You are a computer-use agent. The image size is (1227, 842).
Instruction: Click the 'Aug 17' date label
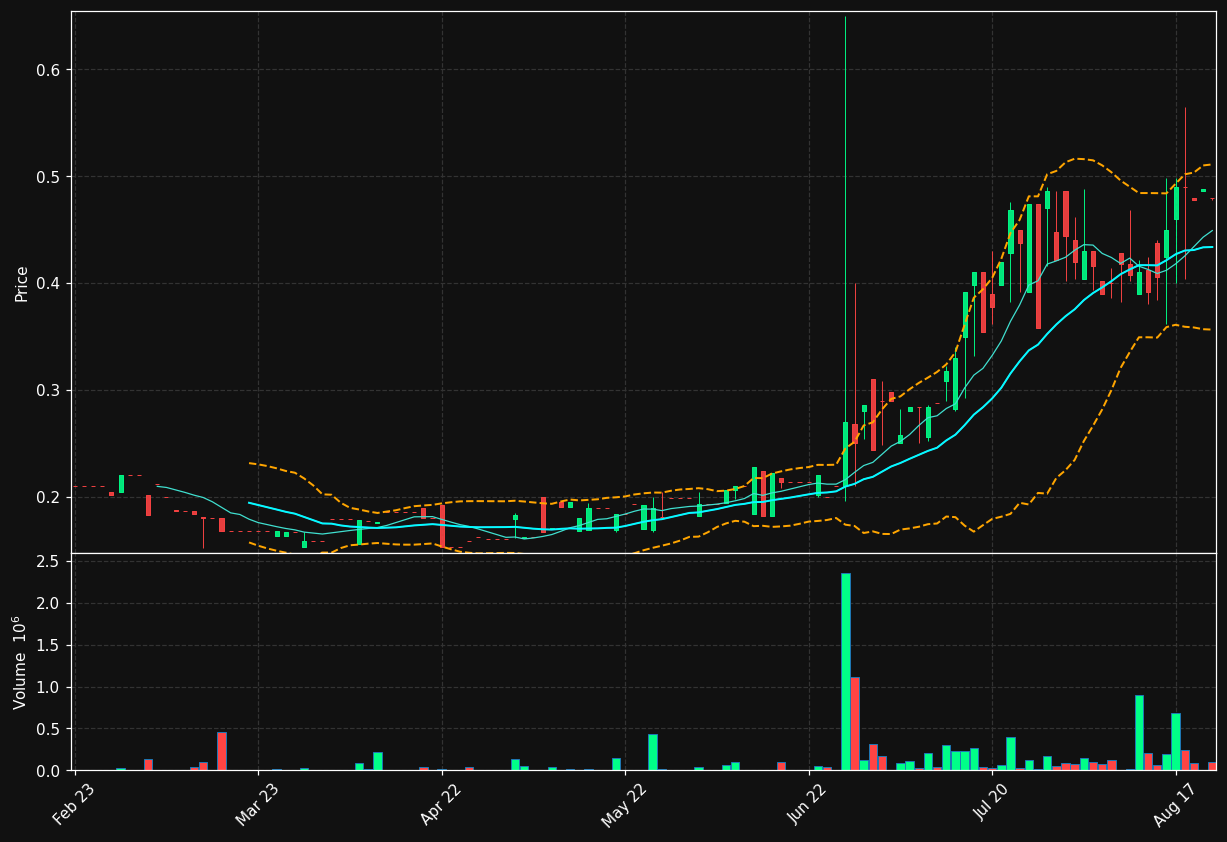pyautogui.click(x=1174, y=804)
